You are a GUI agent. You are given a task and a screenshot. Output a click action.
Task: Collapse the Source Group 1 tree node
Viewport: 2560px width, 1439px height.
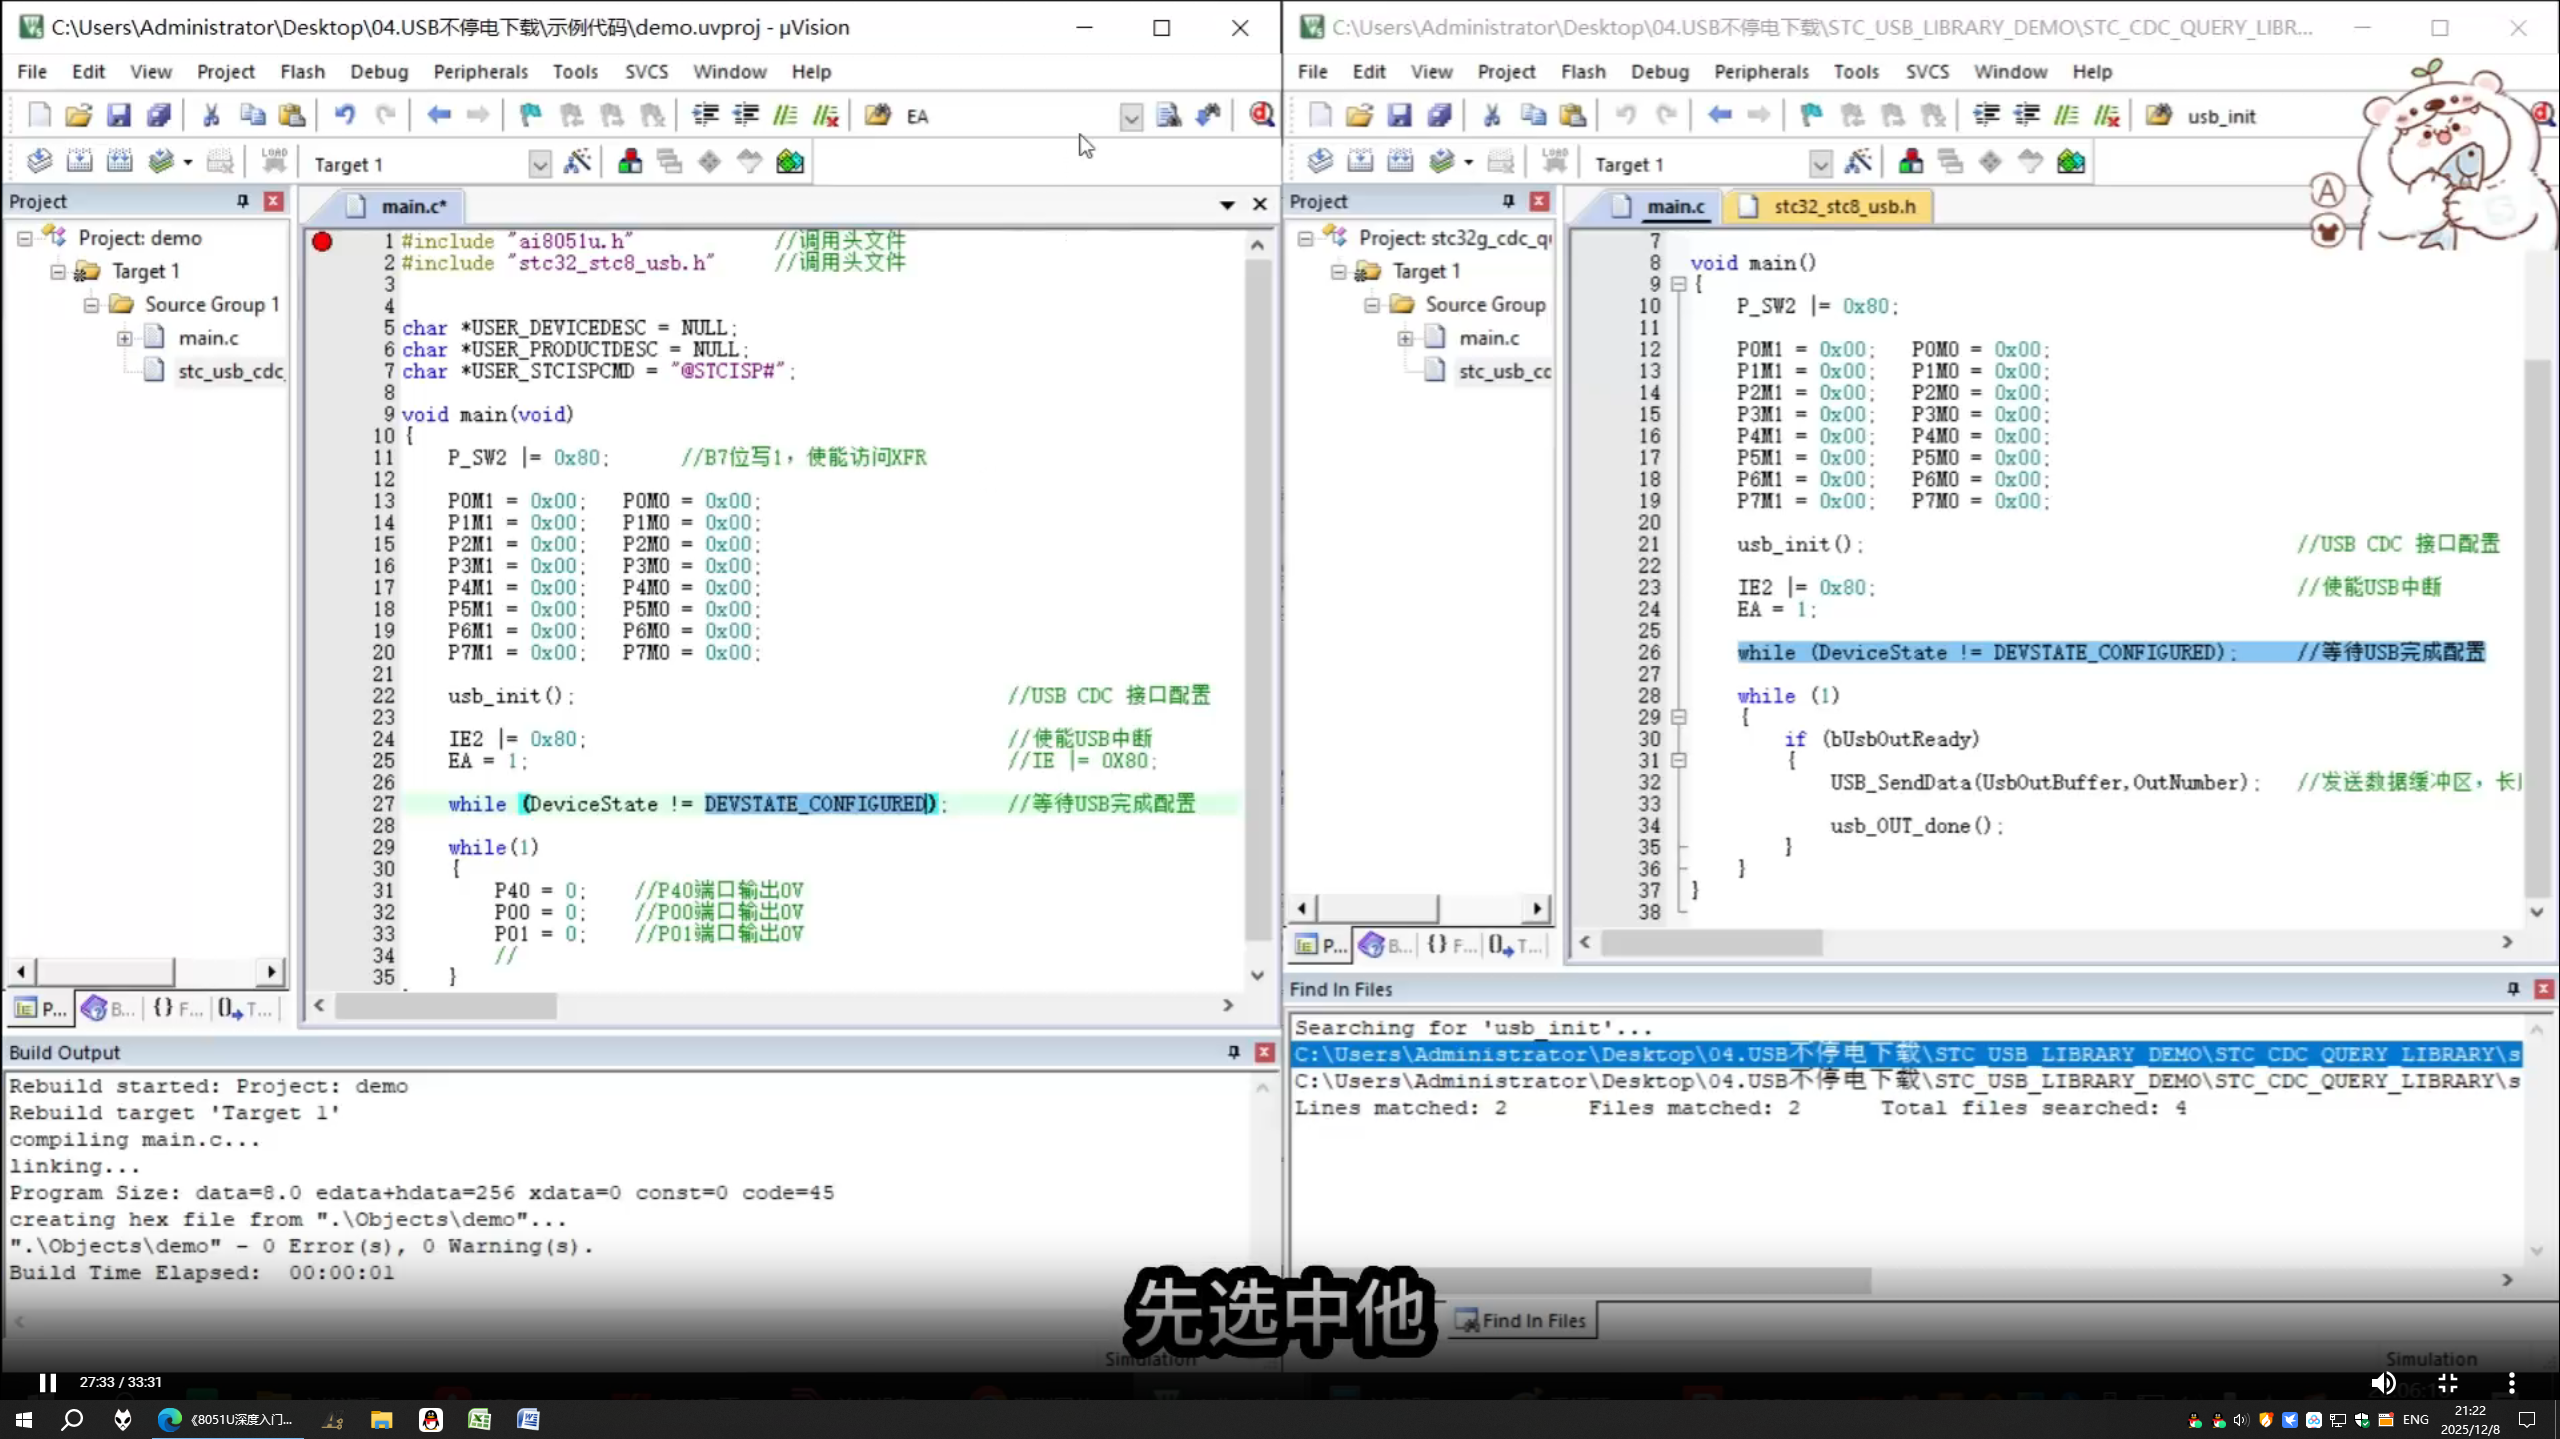point(92,306)
